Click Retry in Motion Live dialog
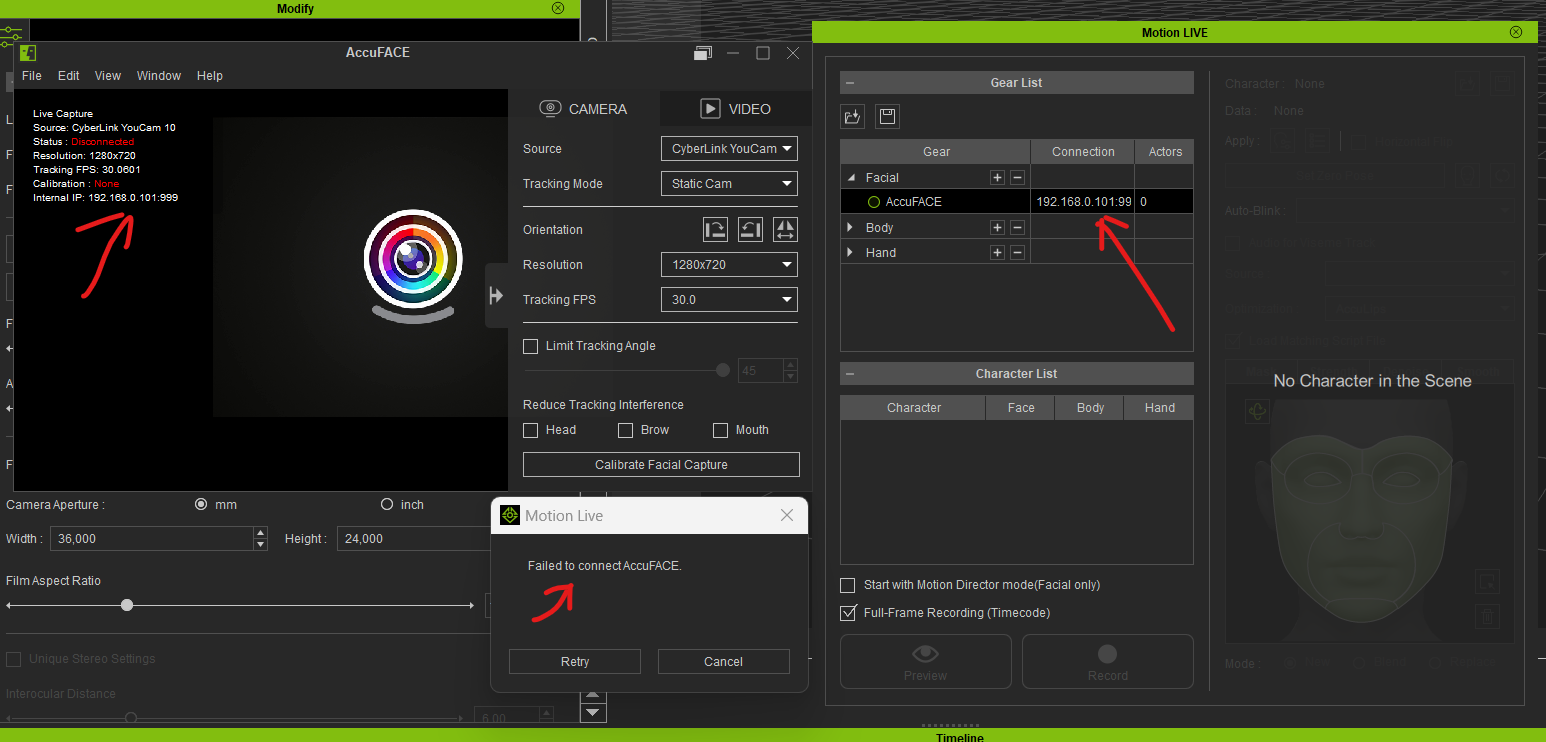1546x742 pixels. pyautogui.click(x=575, y=662)
